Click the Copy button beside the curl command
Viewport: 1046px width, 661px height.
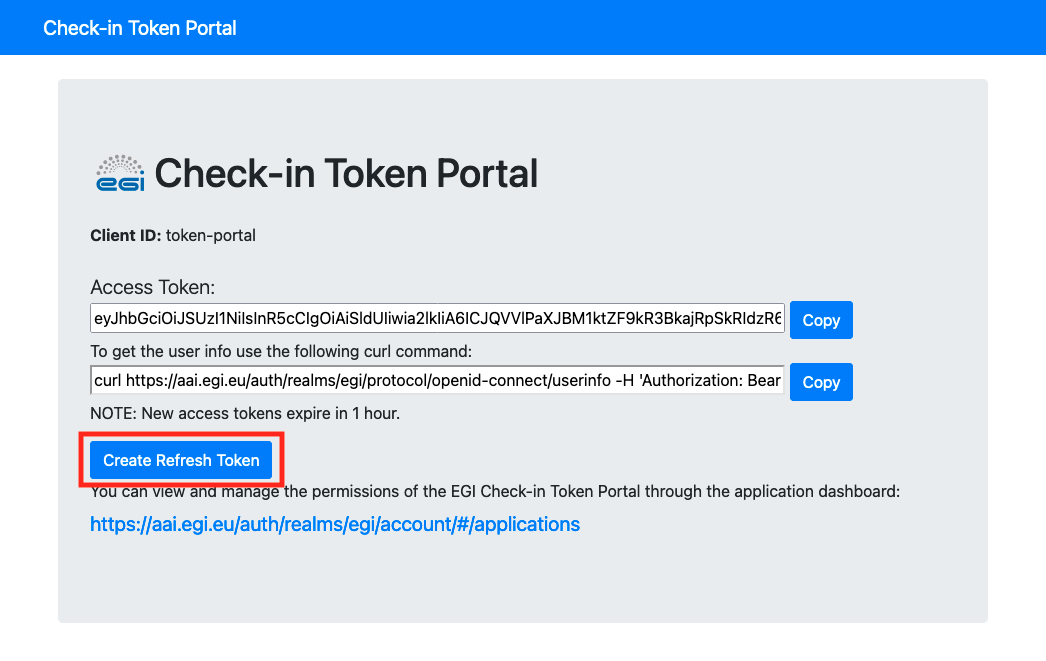coord(820,381)
